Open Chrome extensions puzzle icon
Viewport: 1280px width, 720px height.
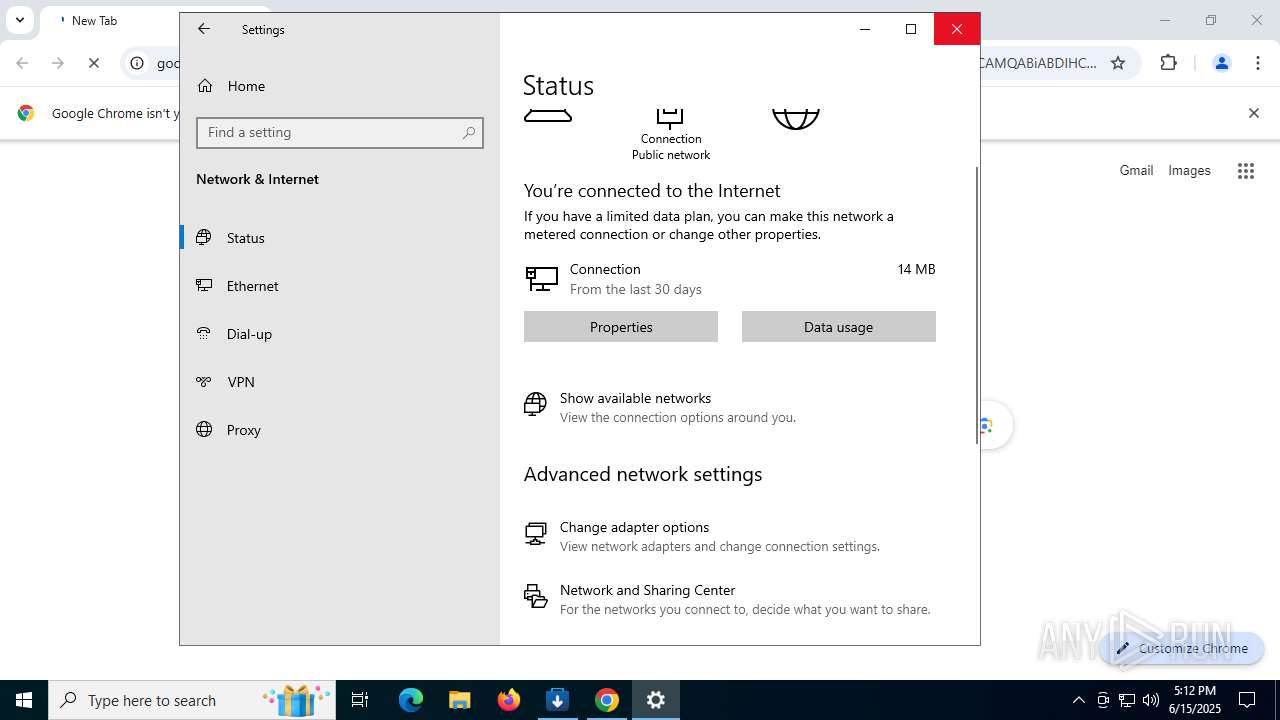point(1169,63)
